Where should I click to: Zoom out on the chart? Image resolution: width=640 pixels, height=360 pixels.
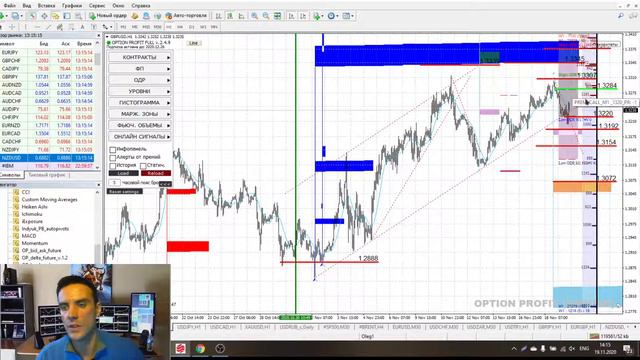266,16
